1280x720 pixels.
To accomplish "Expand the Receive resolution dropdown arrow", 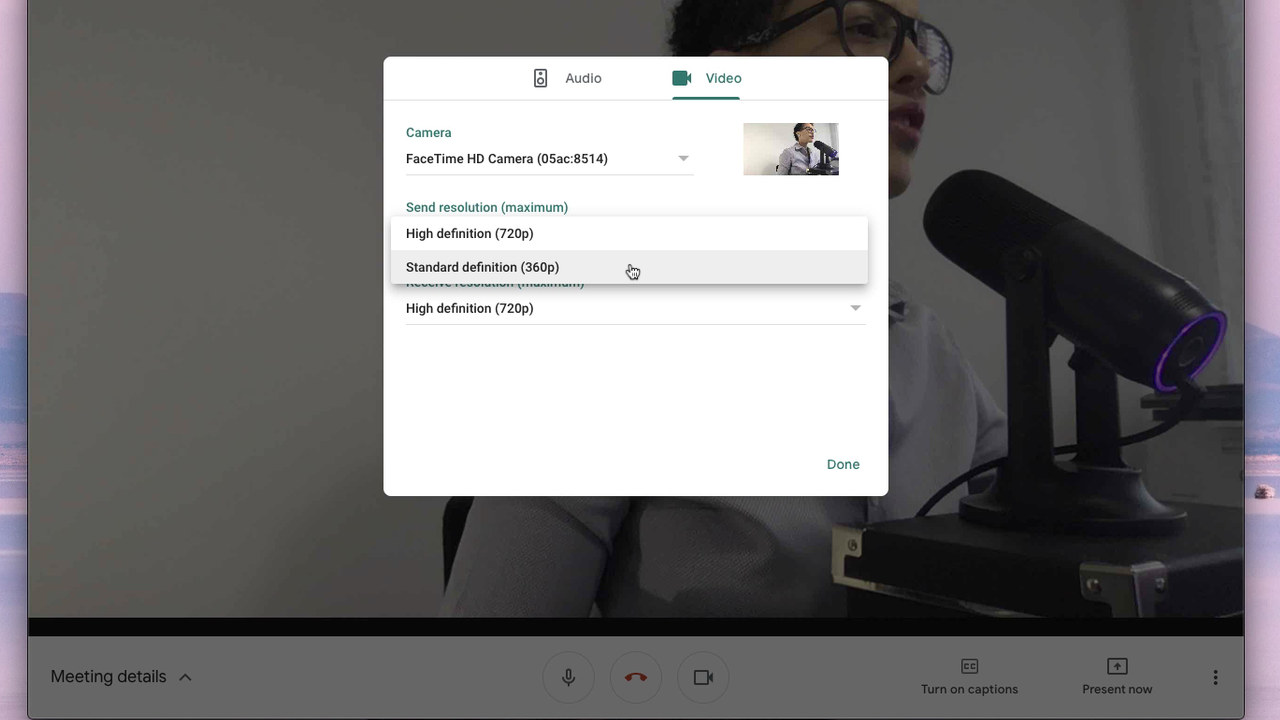I will (855, 308).
